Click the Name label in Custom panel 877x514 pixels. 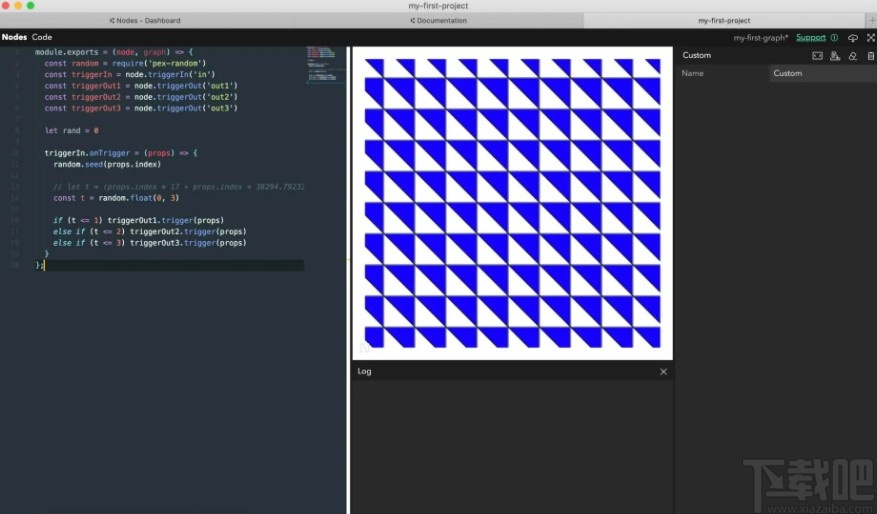(692, 73)
